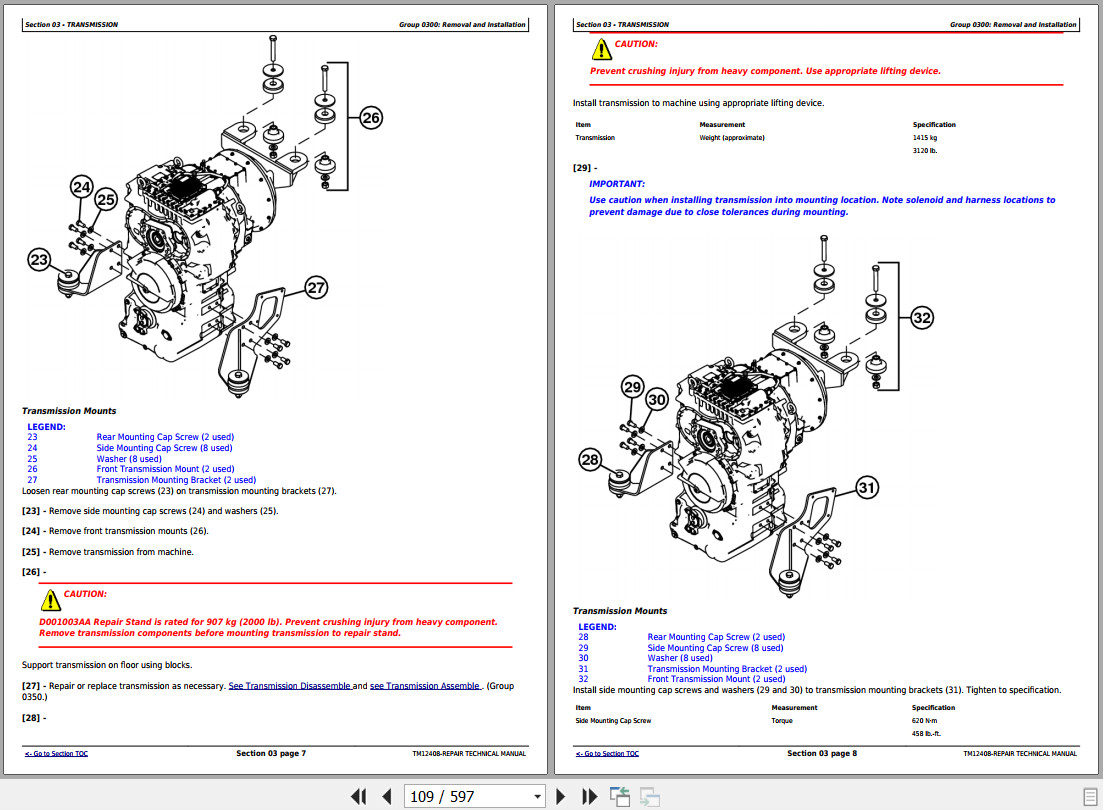
Task: Click callout number 30 in right diagram
Action: click(656, 400)
